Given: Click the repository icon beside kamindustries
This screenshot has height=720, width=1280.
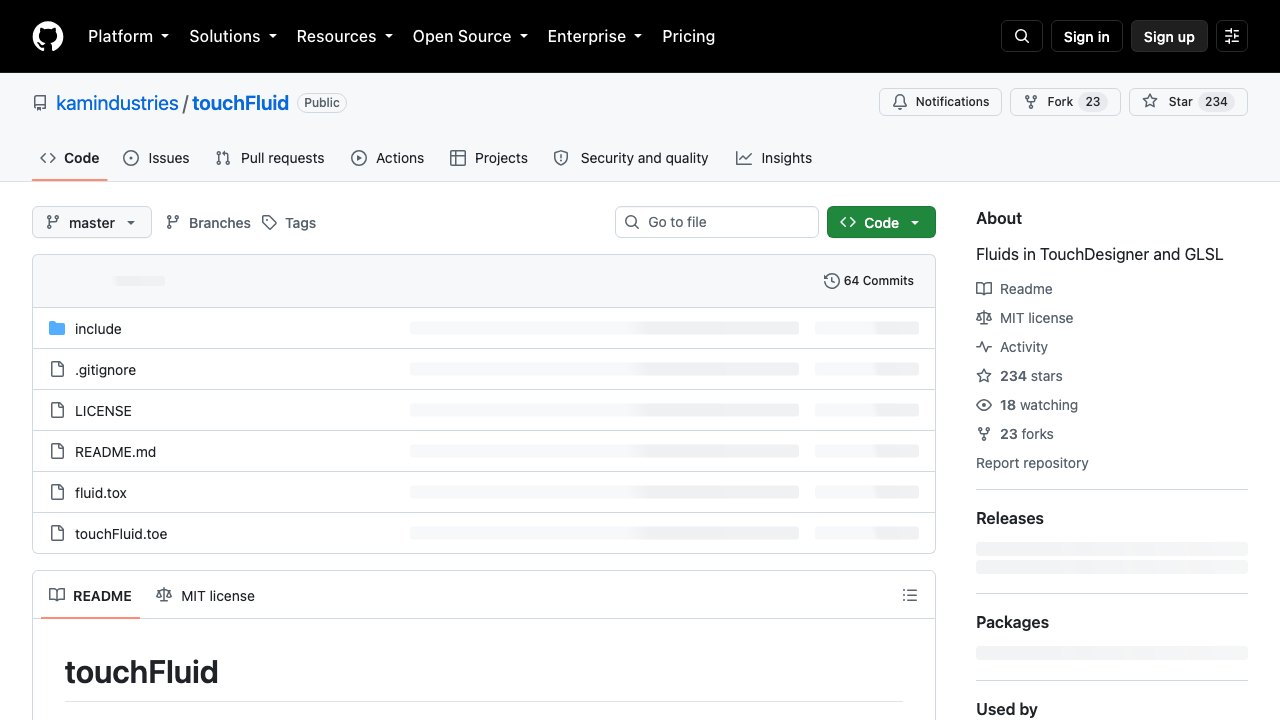Looking at the screenshot, I should 40,103.
